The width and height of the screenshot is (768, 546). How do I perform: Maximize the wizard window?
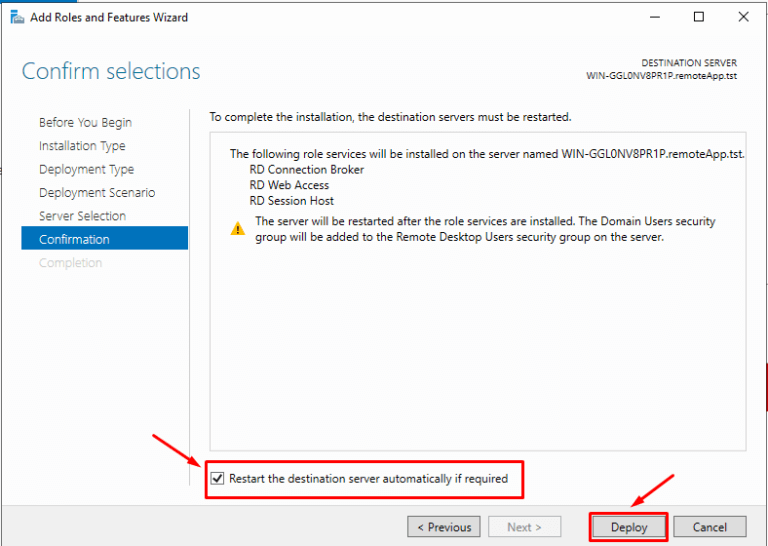point(699,17)
